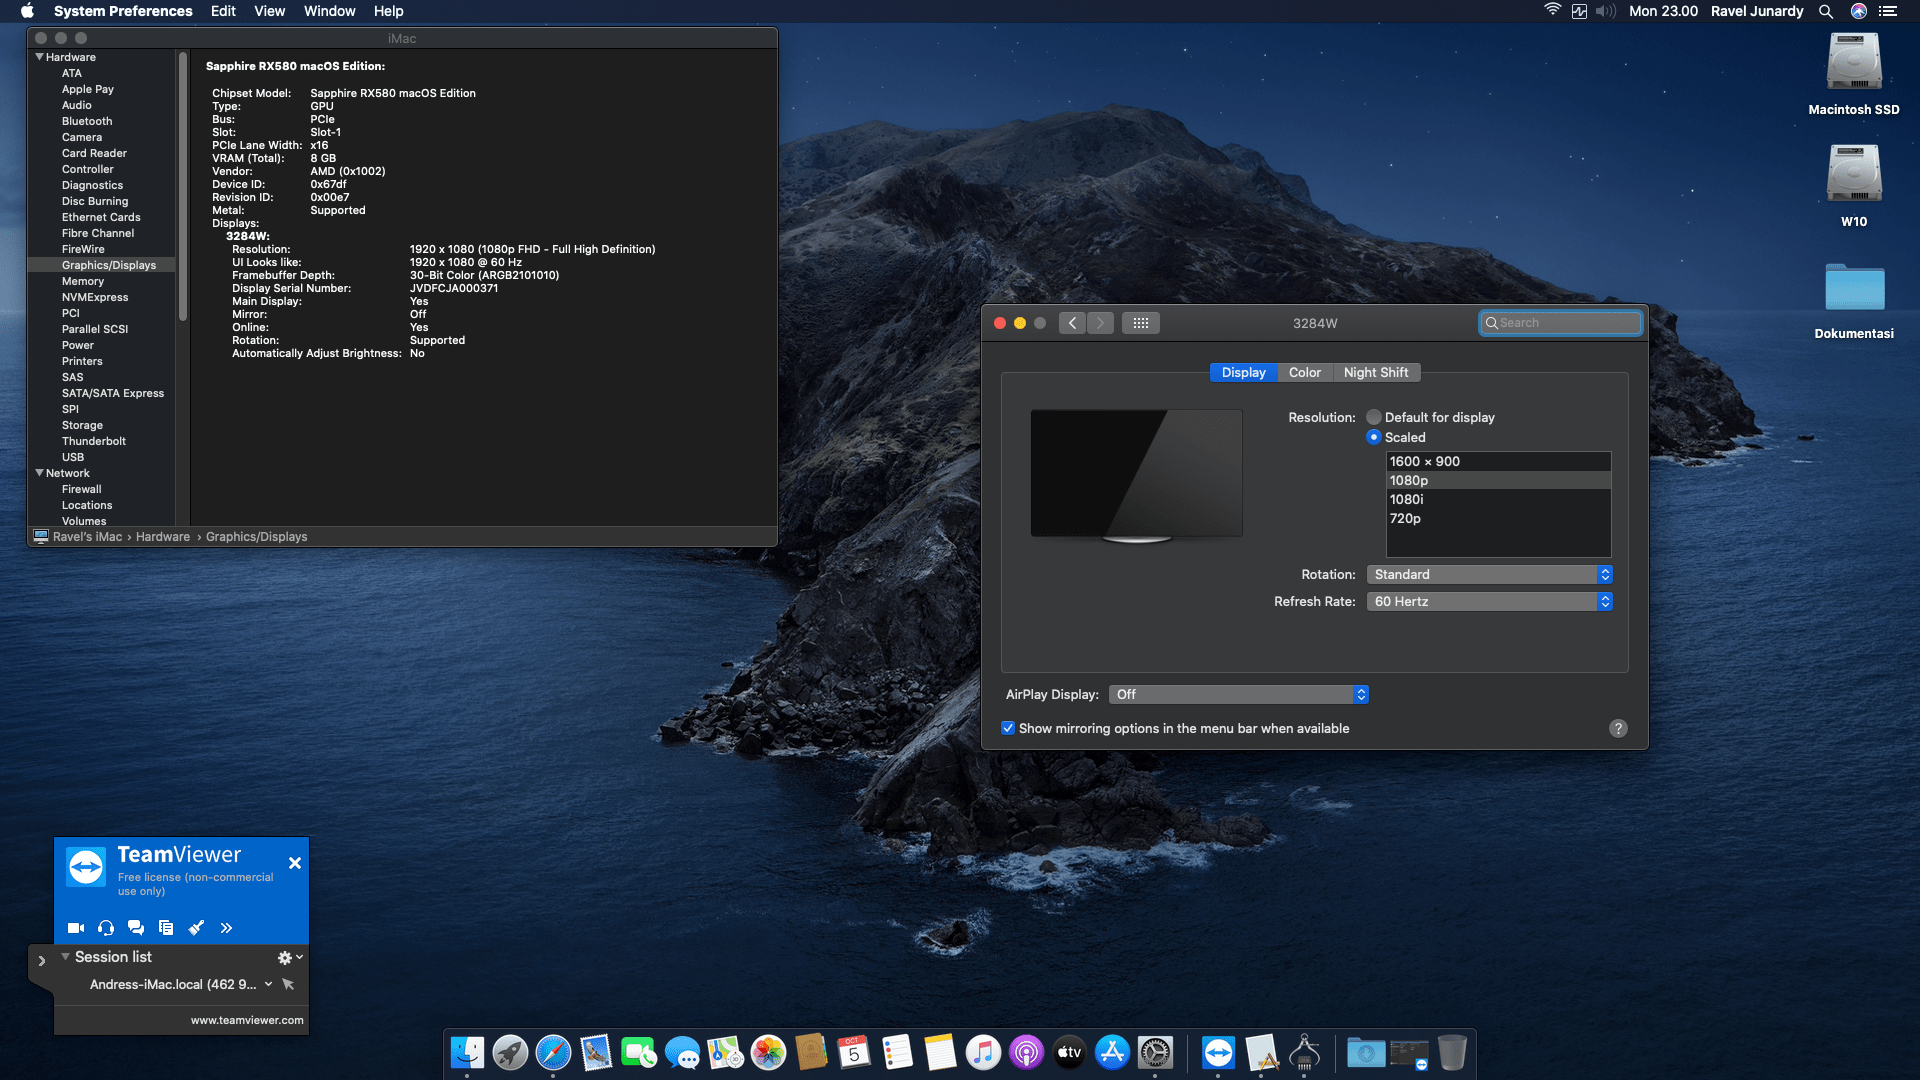
Task: Select the Display tab
Action: pos(1243,372)
